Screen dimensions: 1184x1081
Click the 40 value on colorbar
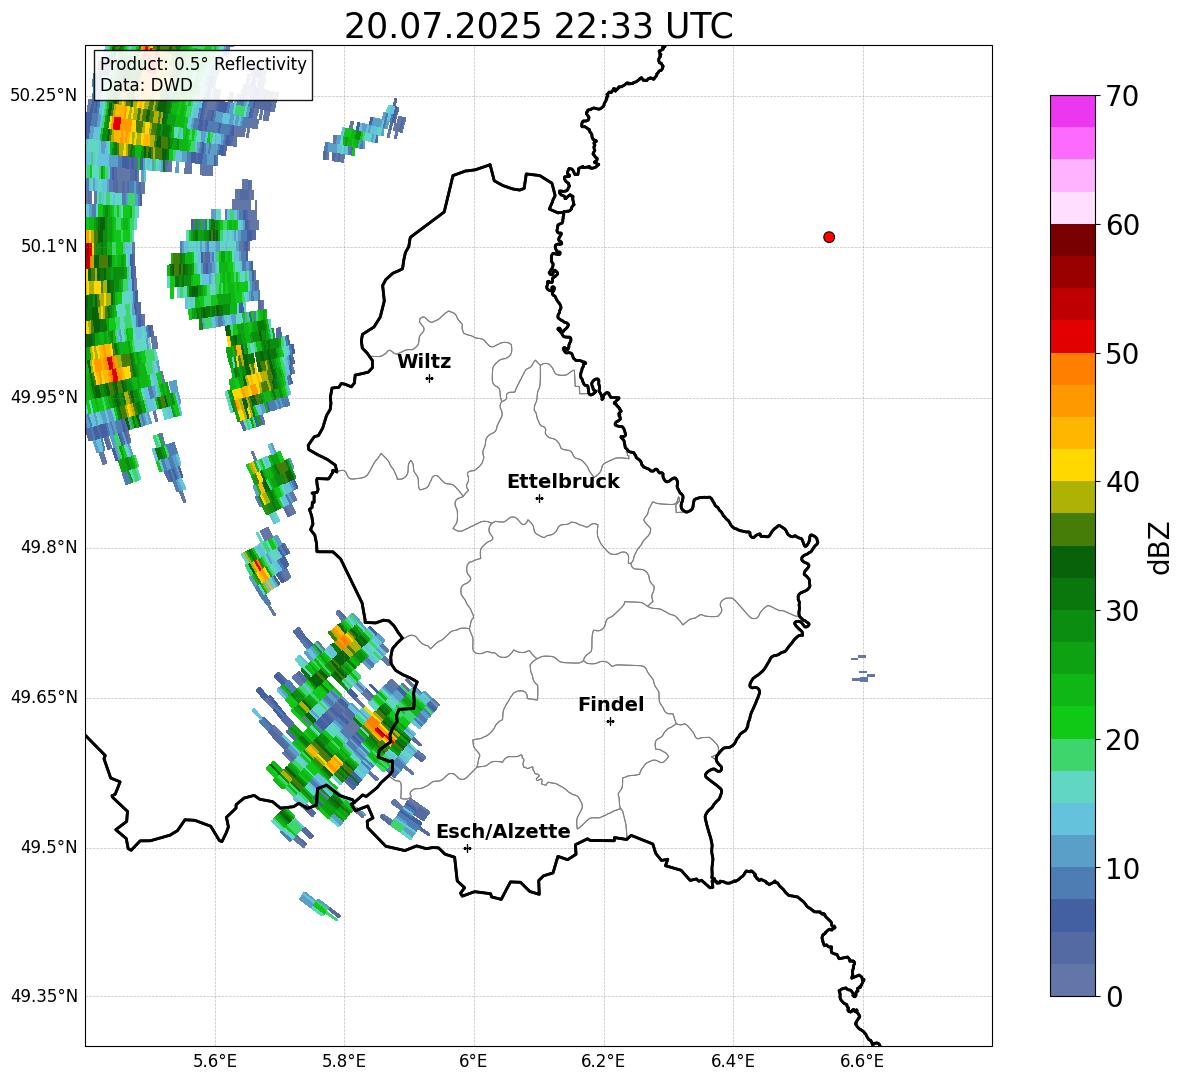point(1122,482)
